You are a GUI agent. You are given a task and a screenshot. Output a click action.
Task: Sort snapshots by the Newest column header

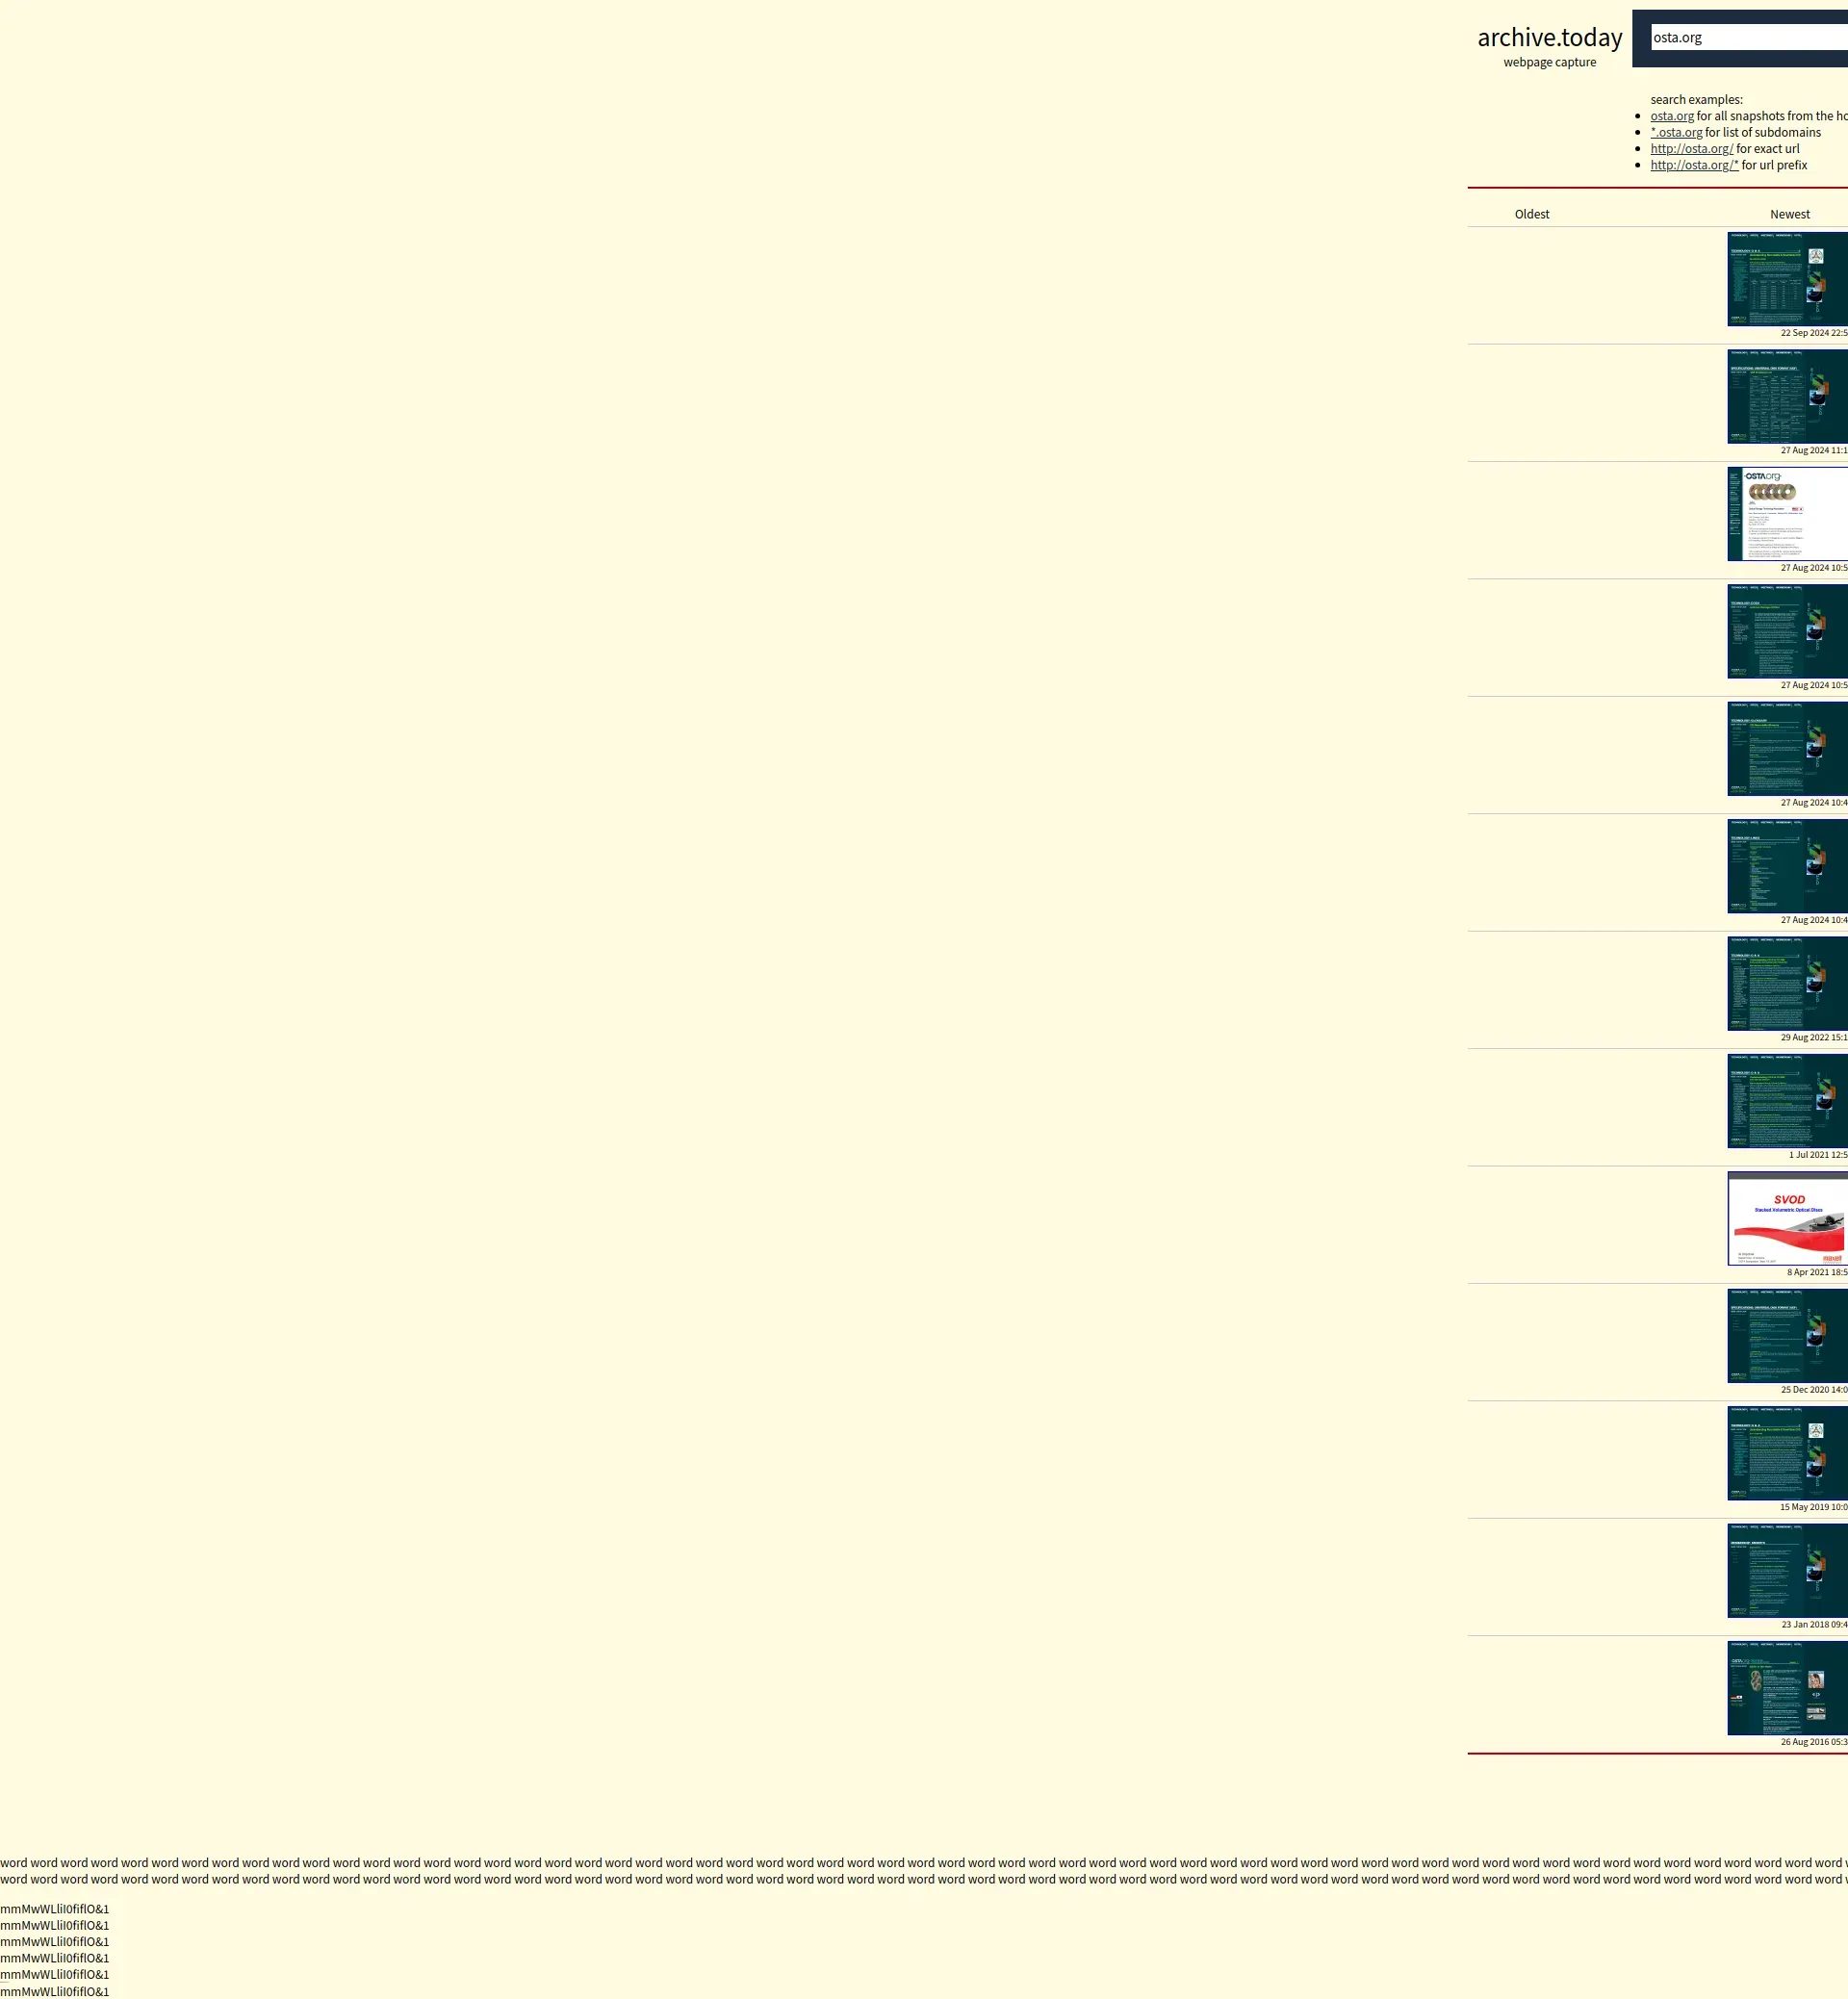pos(1789,214)
